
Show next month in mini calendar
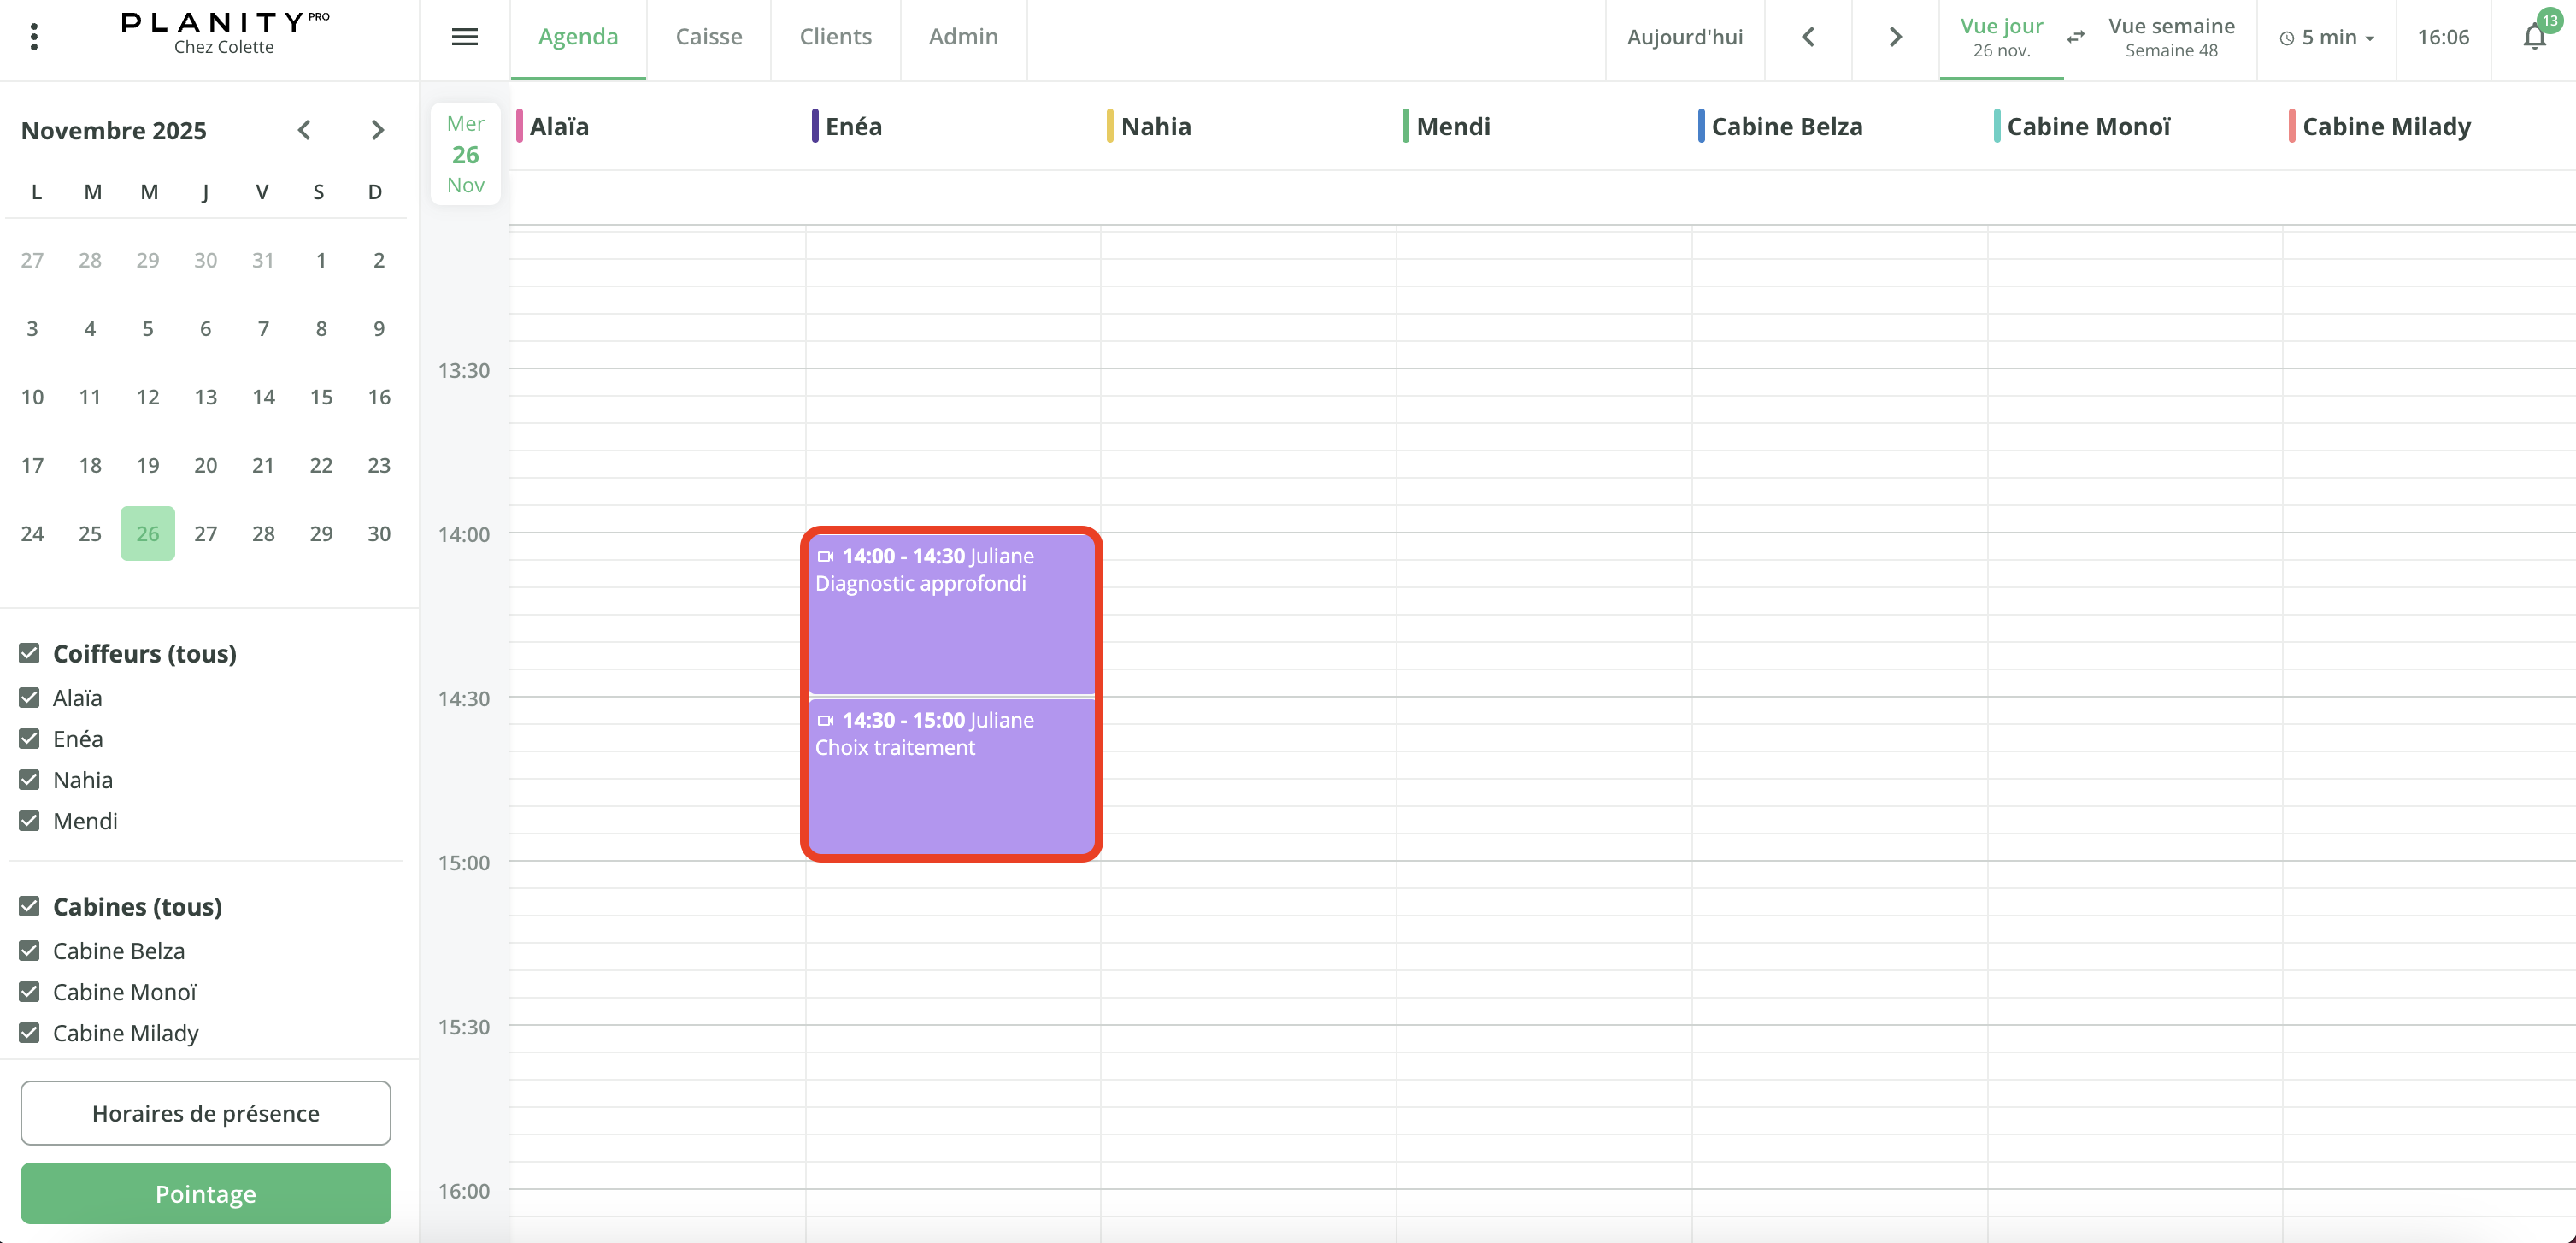click(x=377, y=130)
